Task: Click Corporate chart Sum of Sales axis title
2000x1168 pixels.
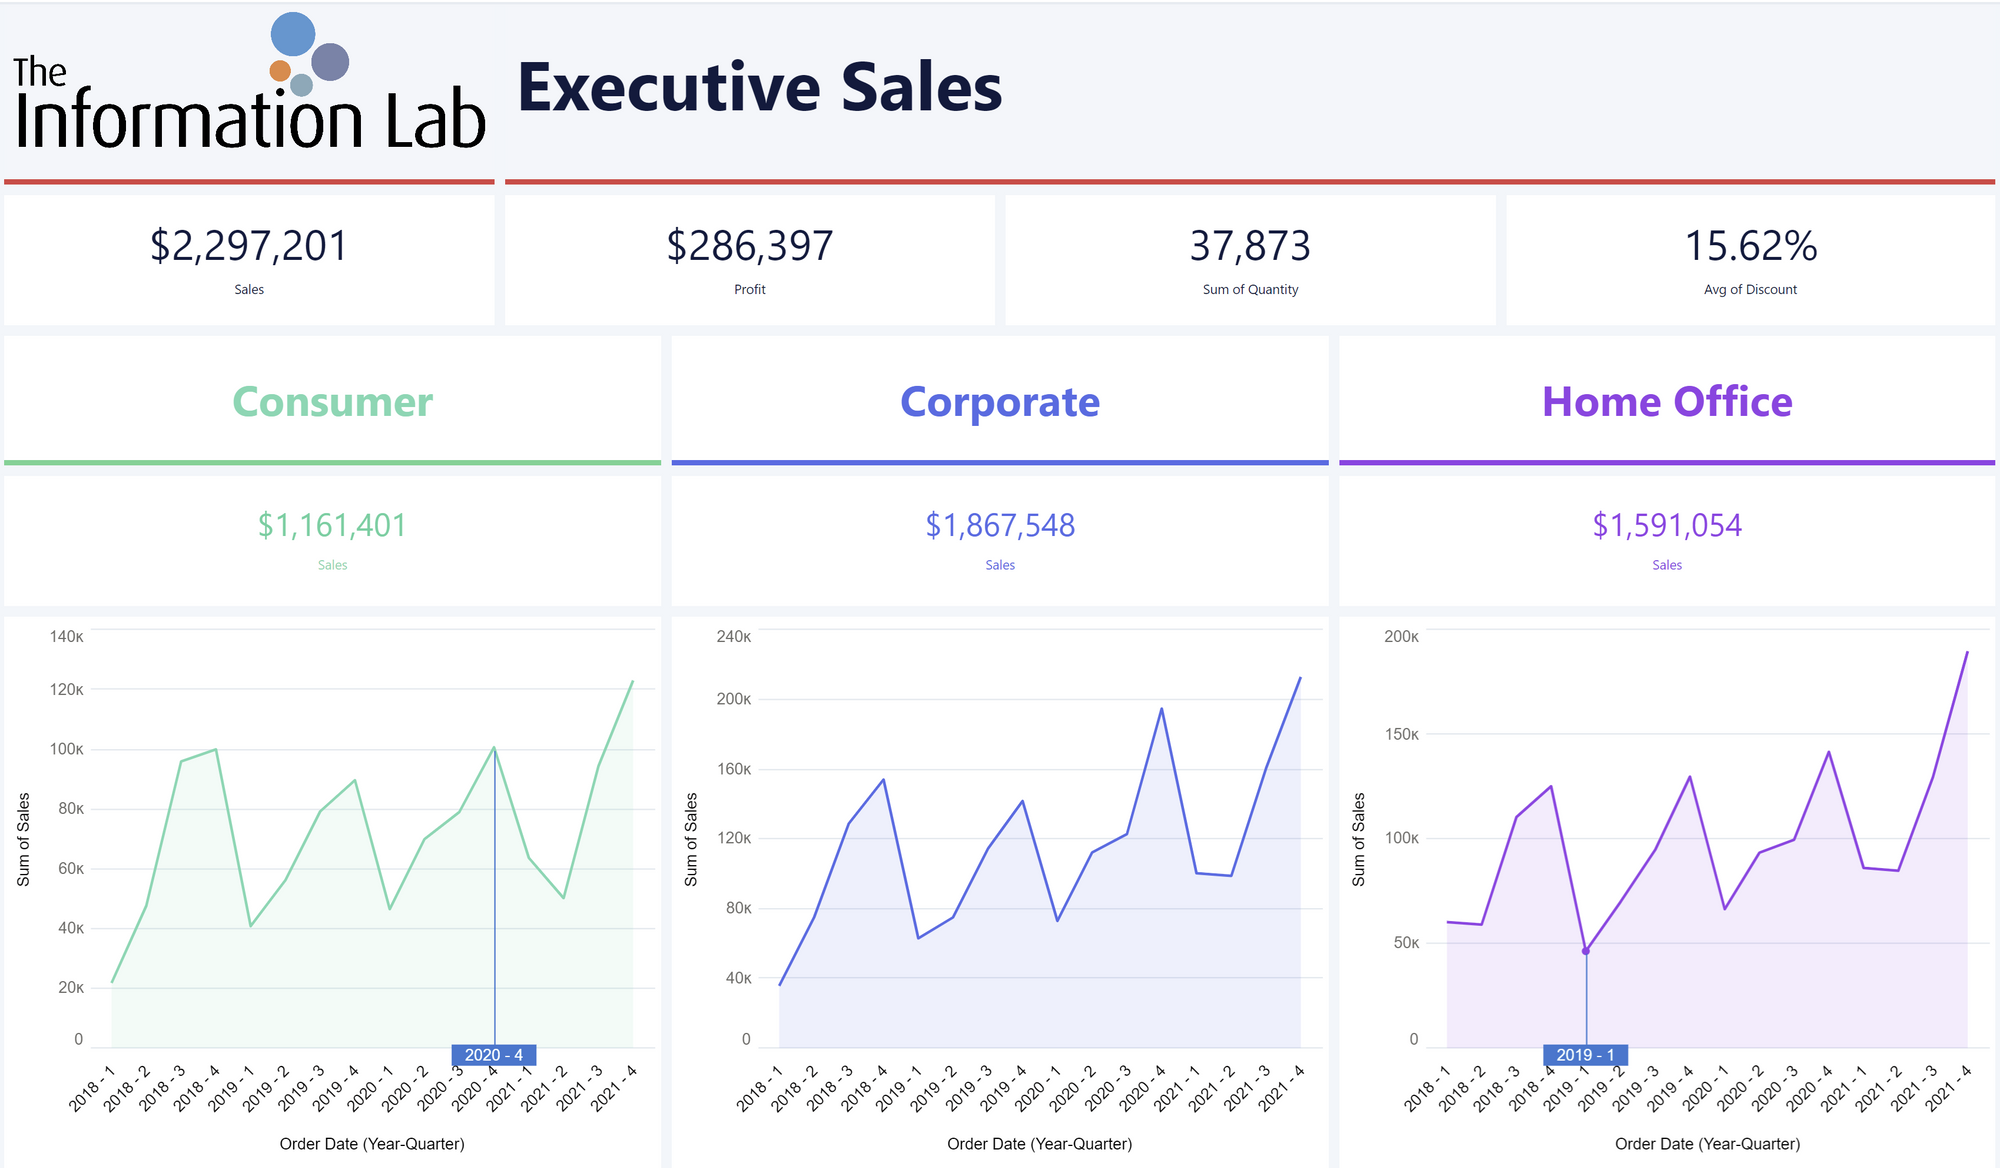Action: [x=691, y=839]
